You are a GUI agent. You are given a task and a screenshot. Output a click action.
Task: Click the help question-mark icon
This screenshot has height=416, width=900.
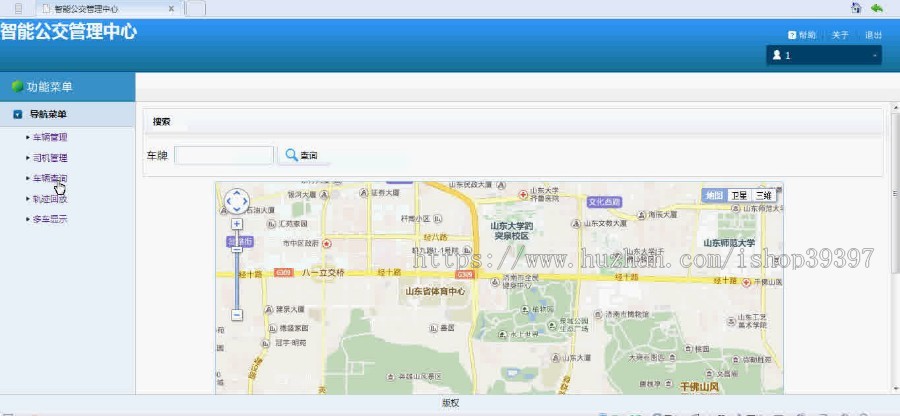tap(792, 35)
